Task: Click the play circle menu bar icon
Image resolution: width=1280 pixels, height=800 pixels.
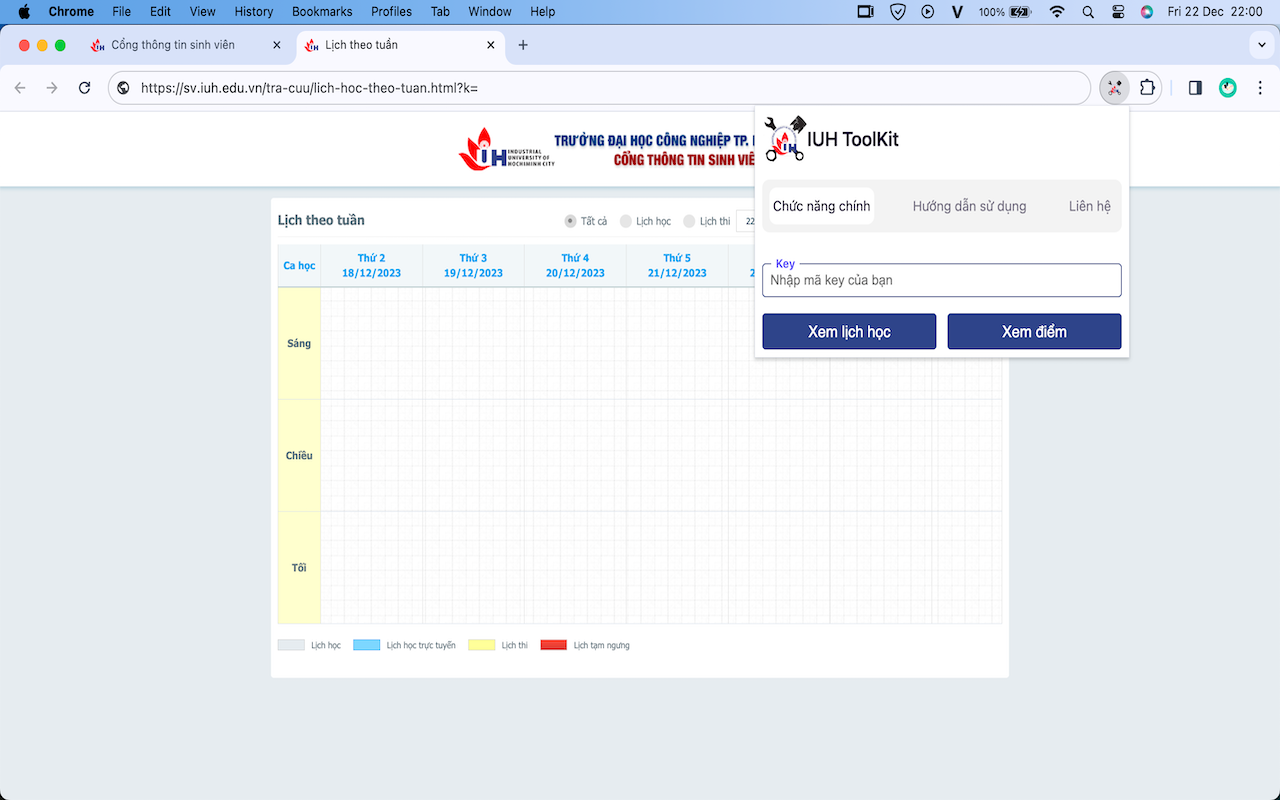Action: tap(928, 12)
